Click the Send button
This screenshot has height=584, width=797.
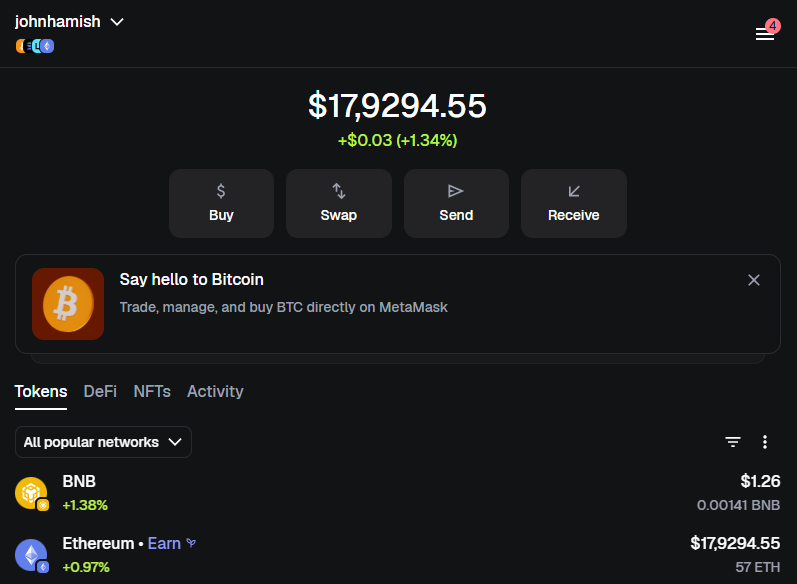click(456, 203)
